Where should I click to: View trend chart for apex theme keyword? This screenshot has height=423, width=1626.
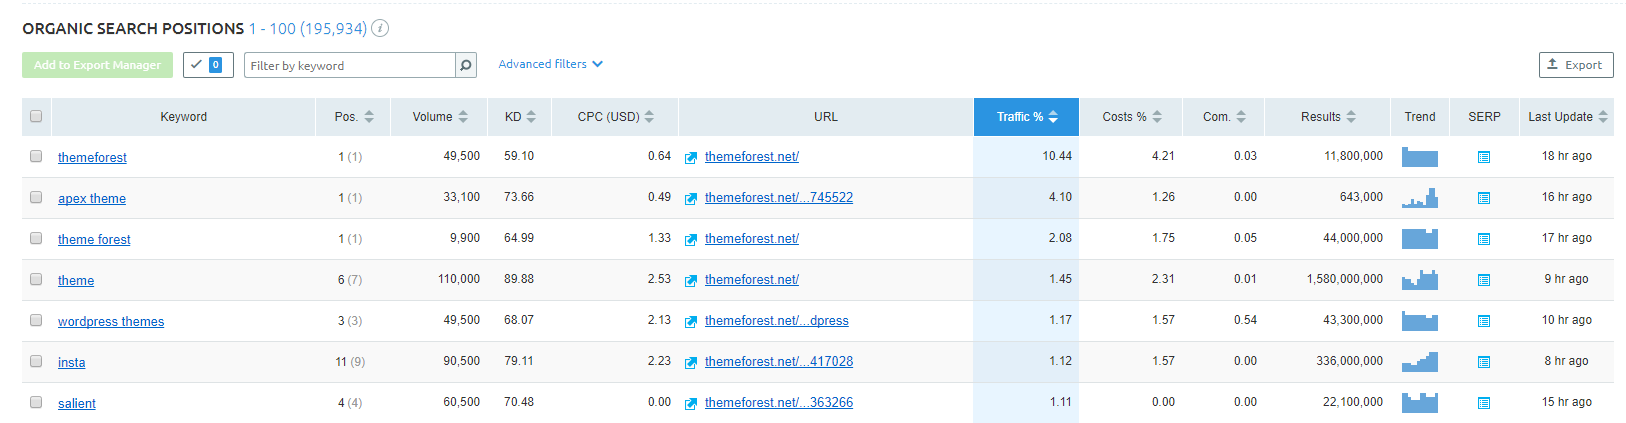[1420, 198]
